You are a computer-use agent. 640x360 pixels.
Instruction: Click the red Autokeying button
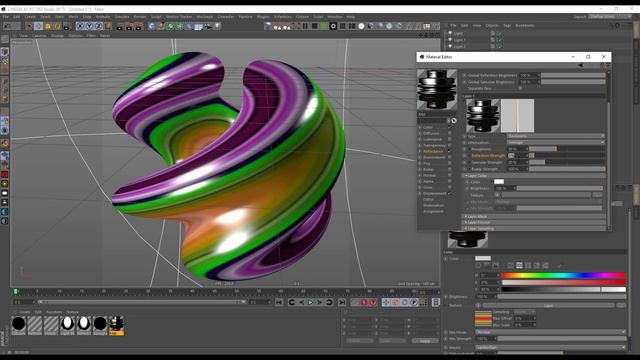(x=373, y=302)
